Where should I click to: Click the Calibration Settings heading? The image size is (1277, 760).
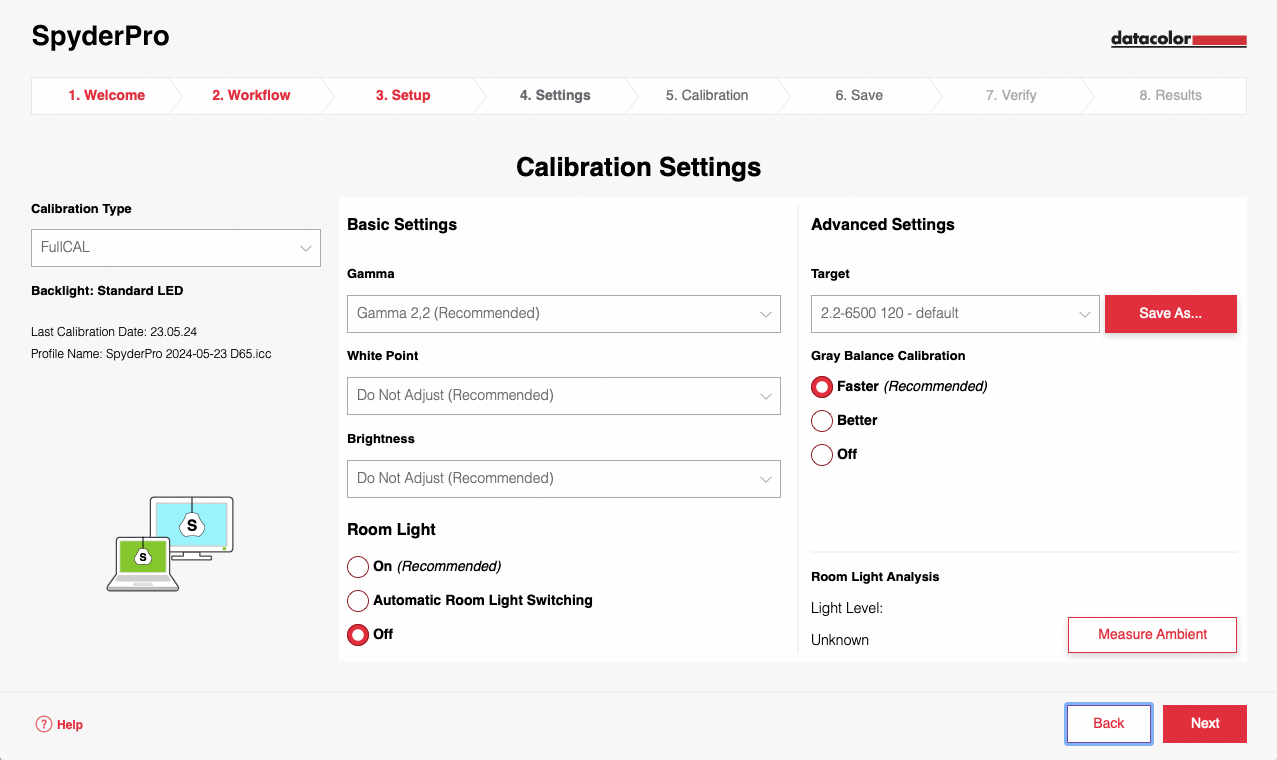point(638,167)
